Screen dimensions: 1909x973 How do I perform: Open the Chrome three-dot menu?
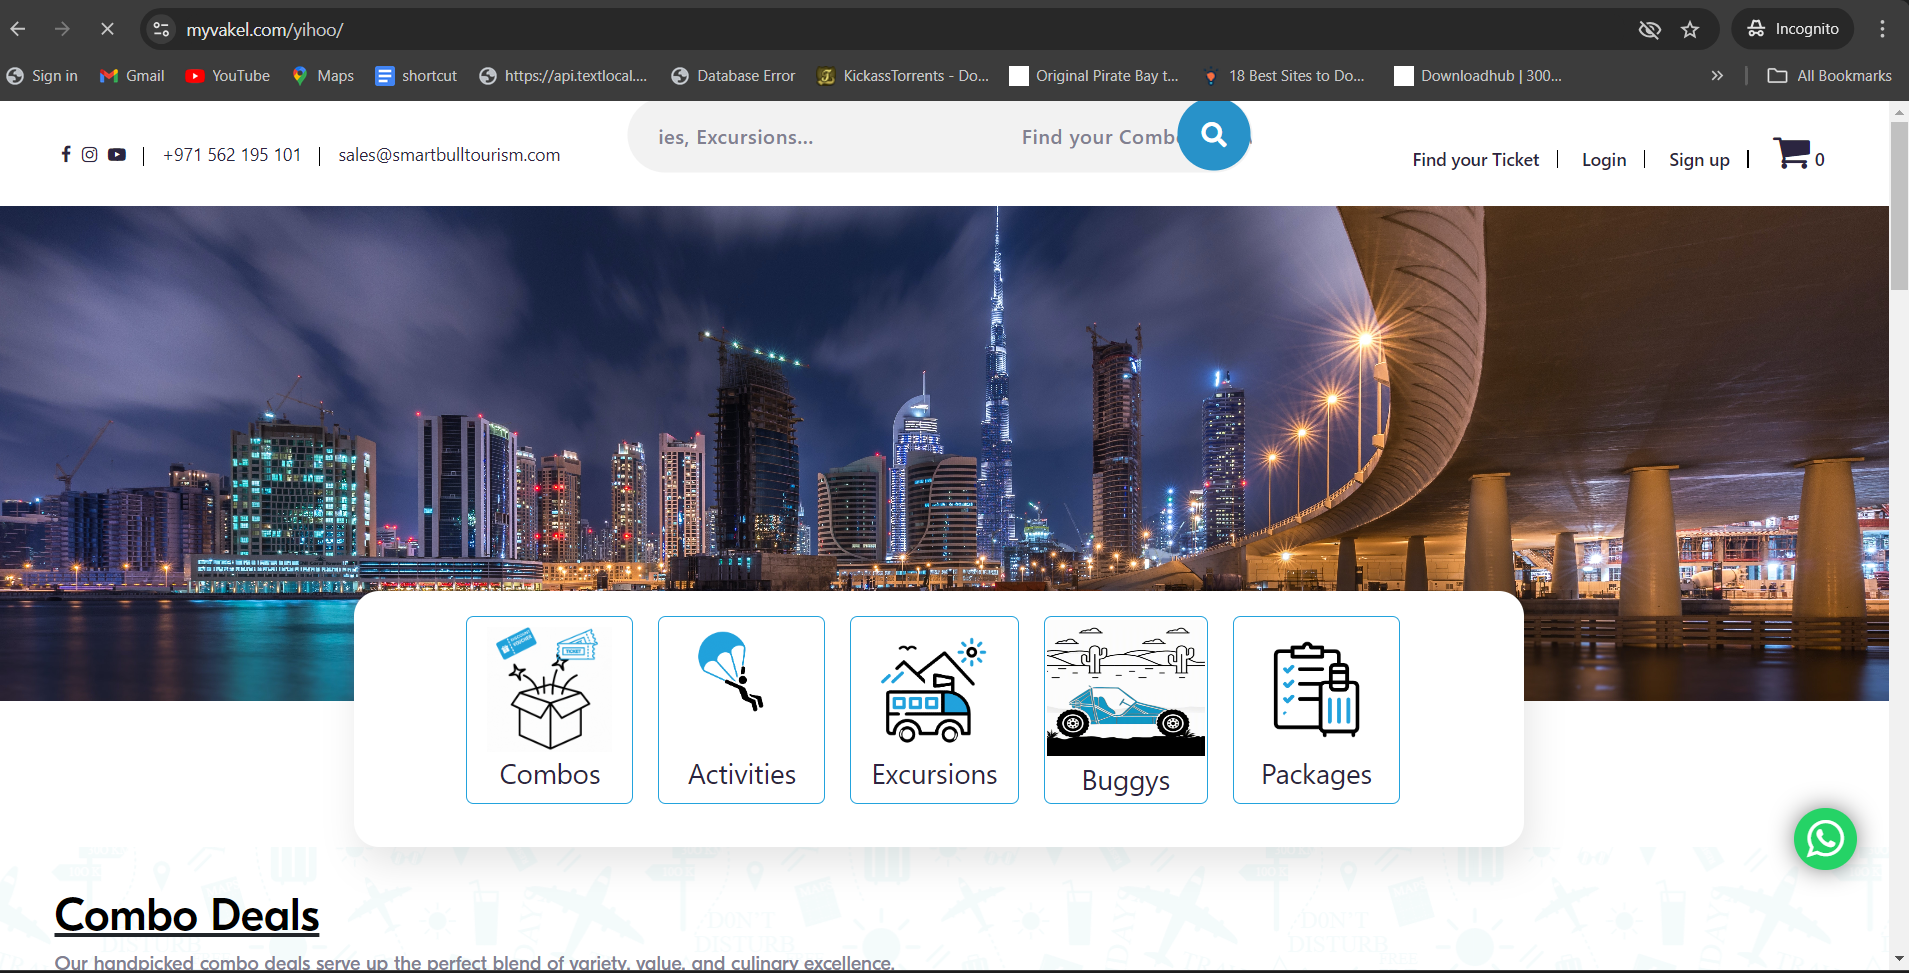(1882, 29)
